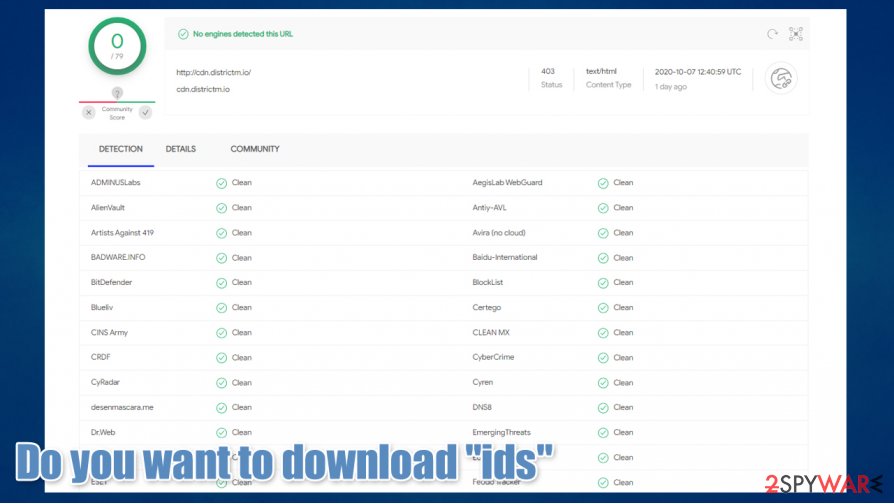Open the graph relations icon
This screenshot has width=894, height=504.
(x=796, y=34)
